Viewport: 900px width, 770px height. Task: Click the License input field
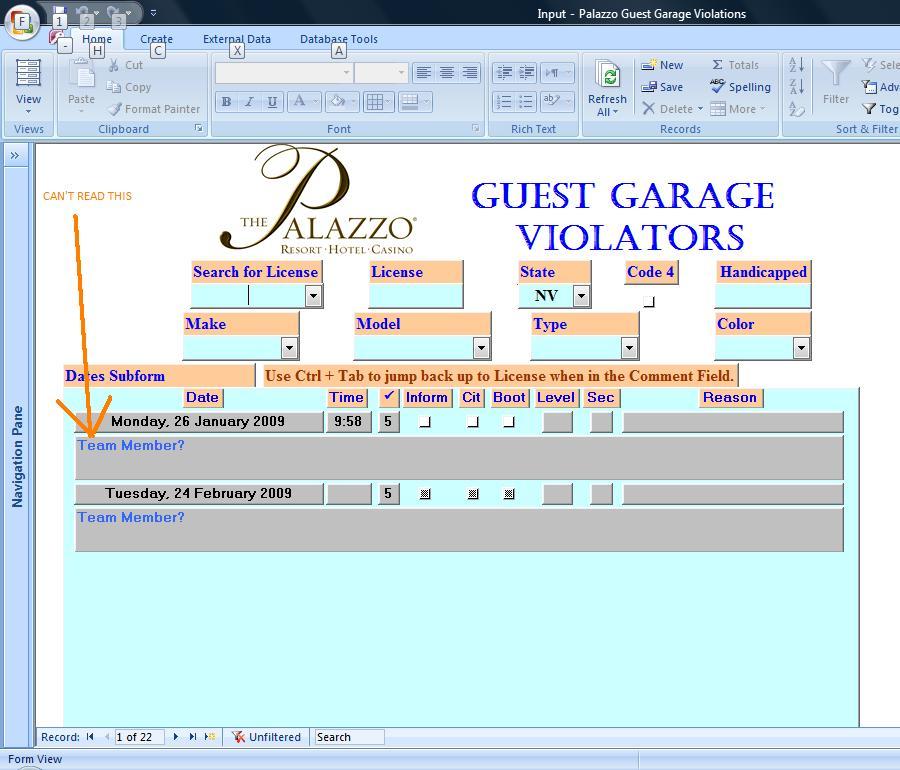pyautogui.click(x=416, y=296)
